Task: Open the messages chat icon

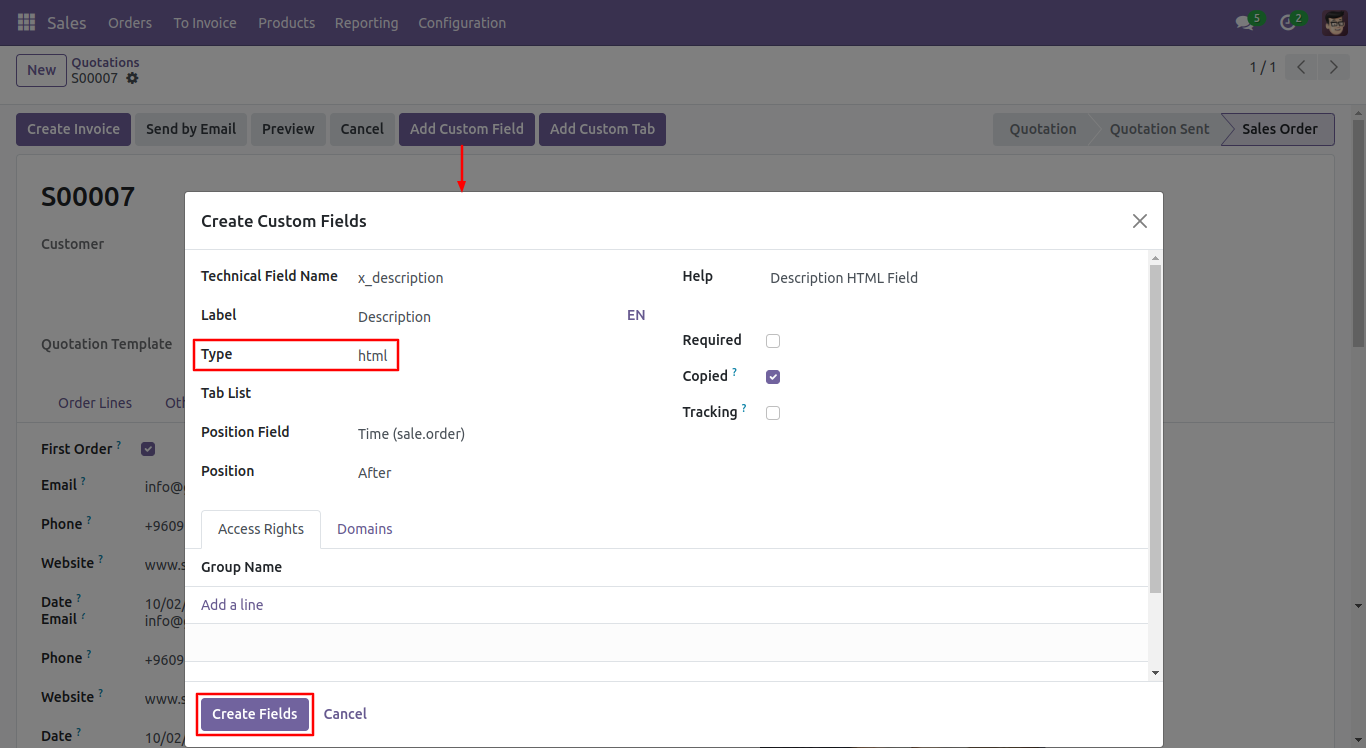Action: (1244, 23)
